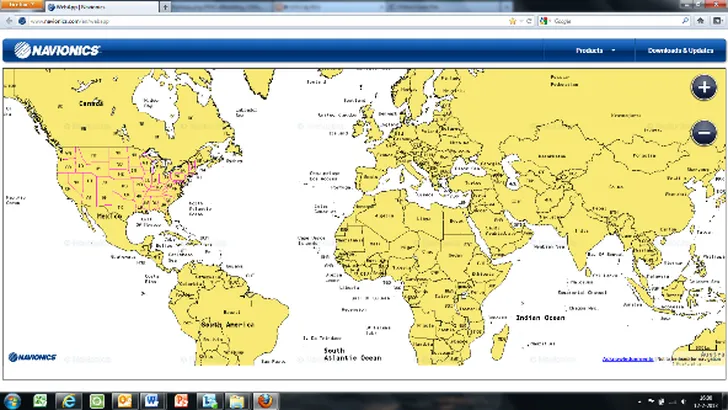Image resolution: width=728 pixels, height=410 pixels.
Task: Launch Microsoft Word from the taskbar
Action: point(147,399)
